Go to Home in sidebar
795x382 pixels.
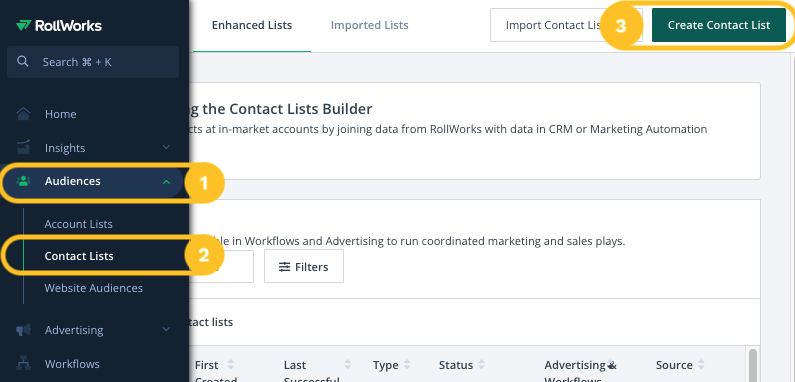(x=60, y=114)
